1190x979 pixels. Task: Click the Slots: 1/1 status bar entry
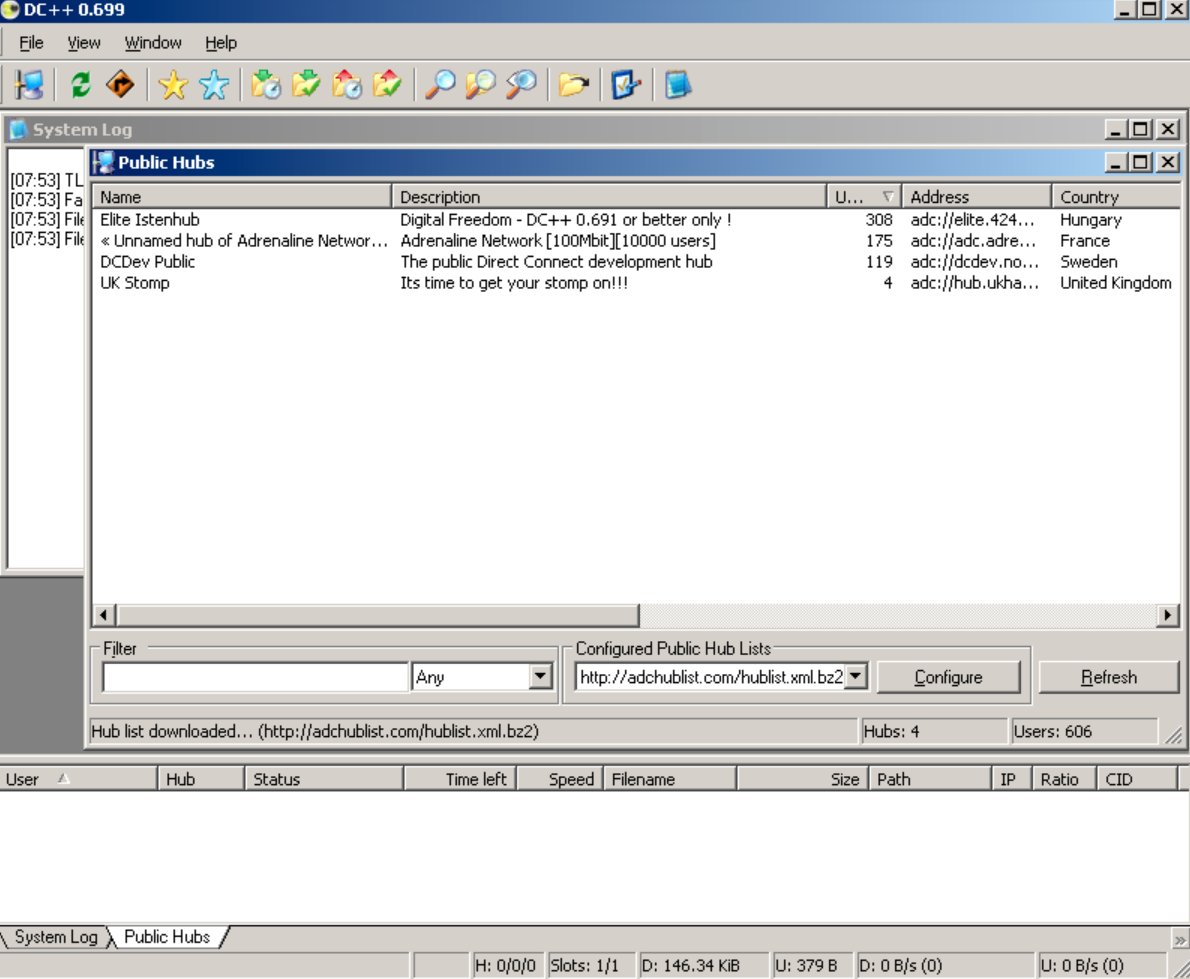[x=592, y=965]
